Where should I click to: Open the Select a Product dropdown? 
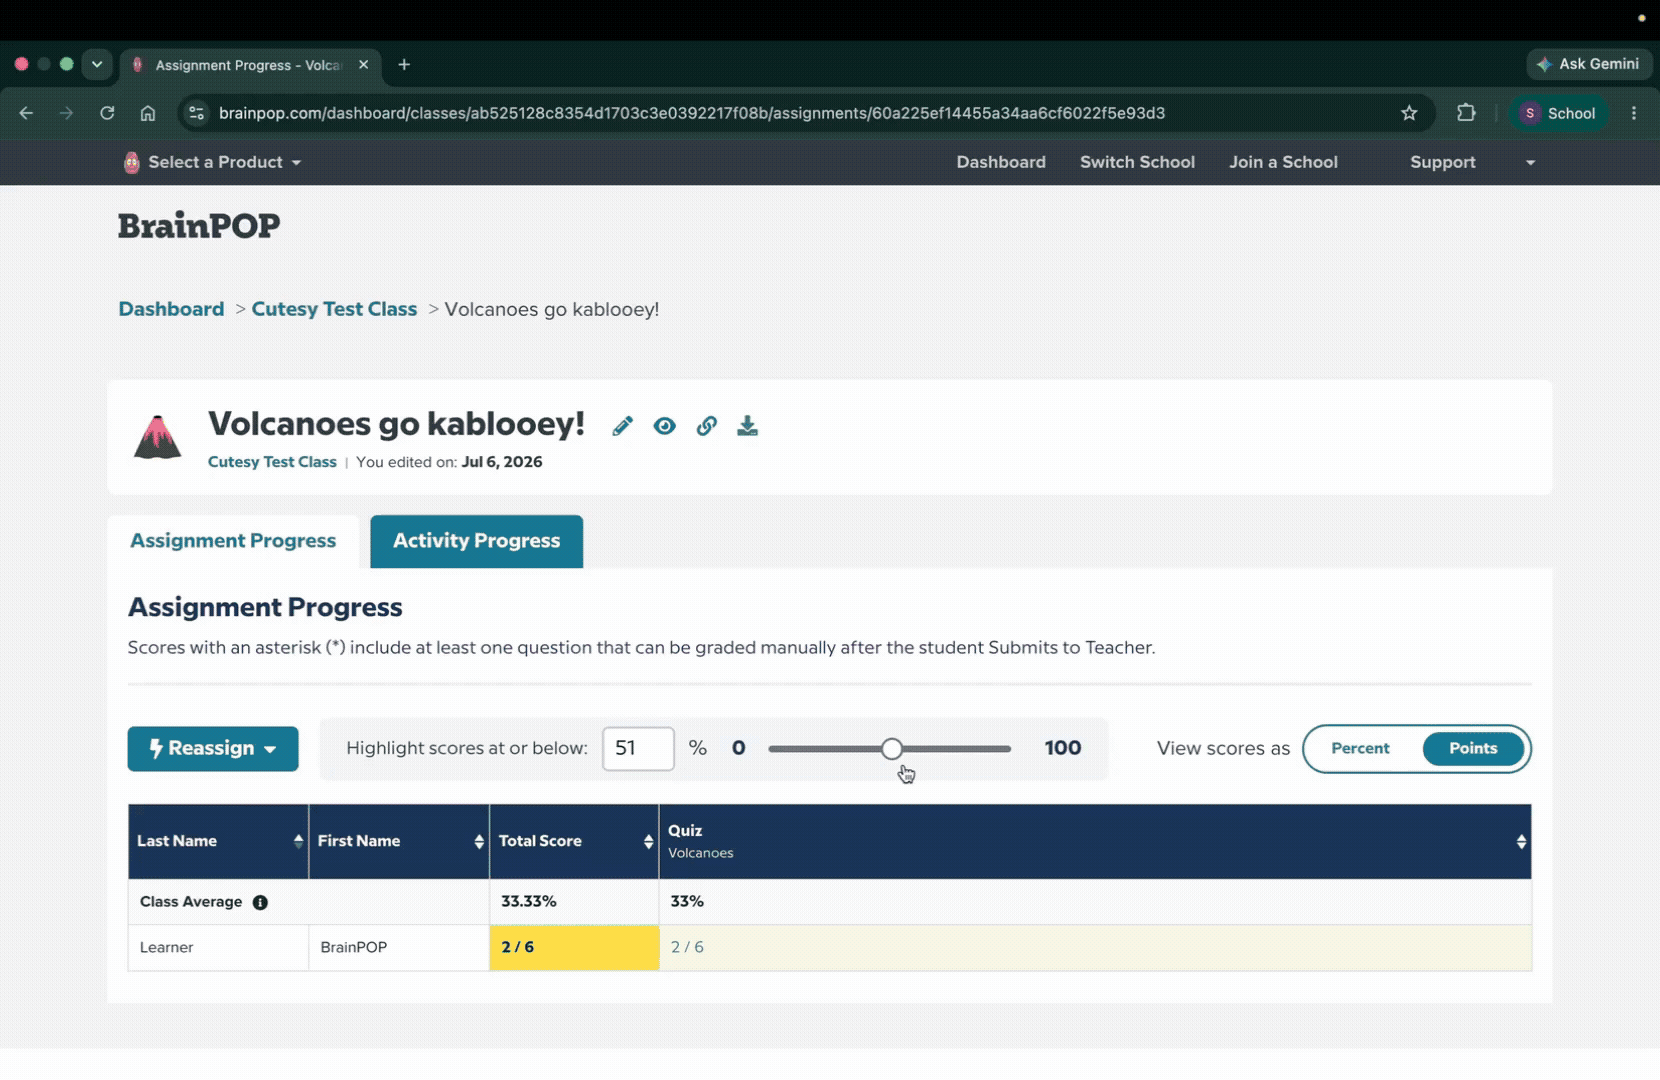212,162
